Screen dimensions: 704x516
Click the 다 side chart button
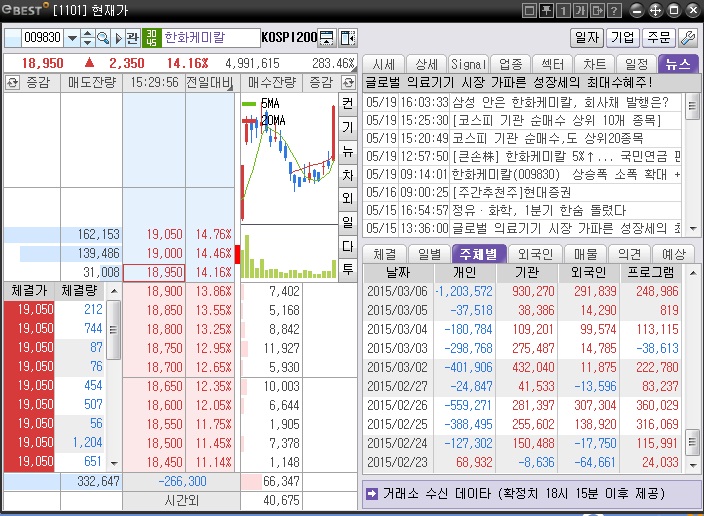point(348,246)
